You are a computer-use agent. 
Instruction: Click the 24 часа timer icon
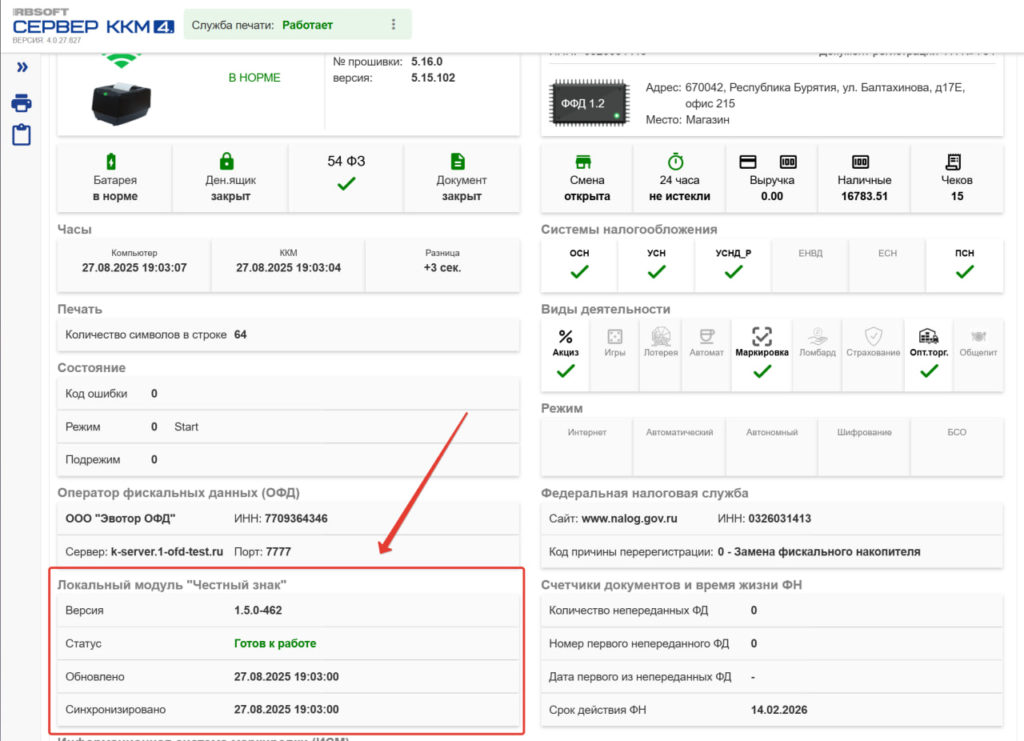tap(676, 161)
